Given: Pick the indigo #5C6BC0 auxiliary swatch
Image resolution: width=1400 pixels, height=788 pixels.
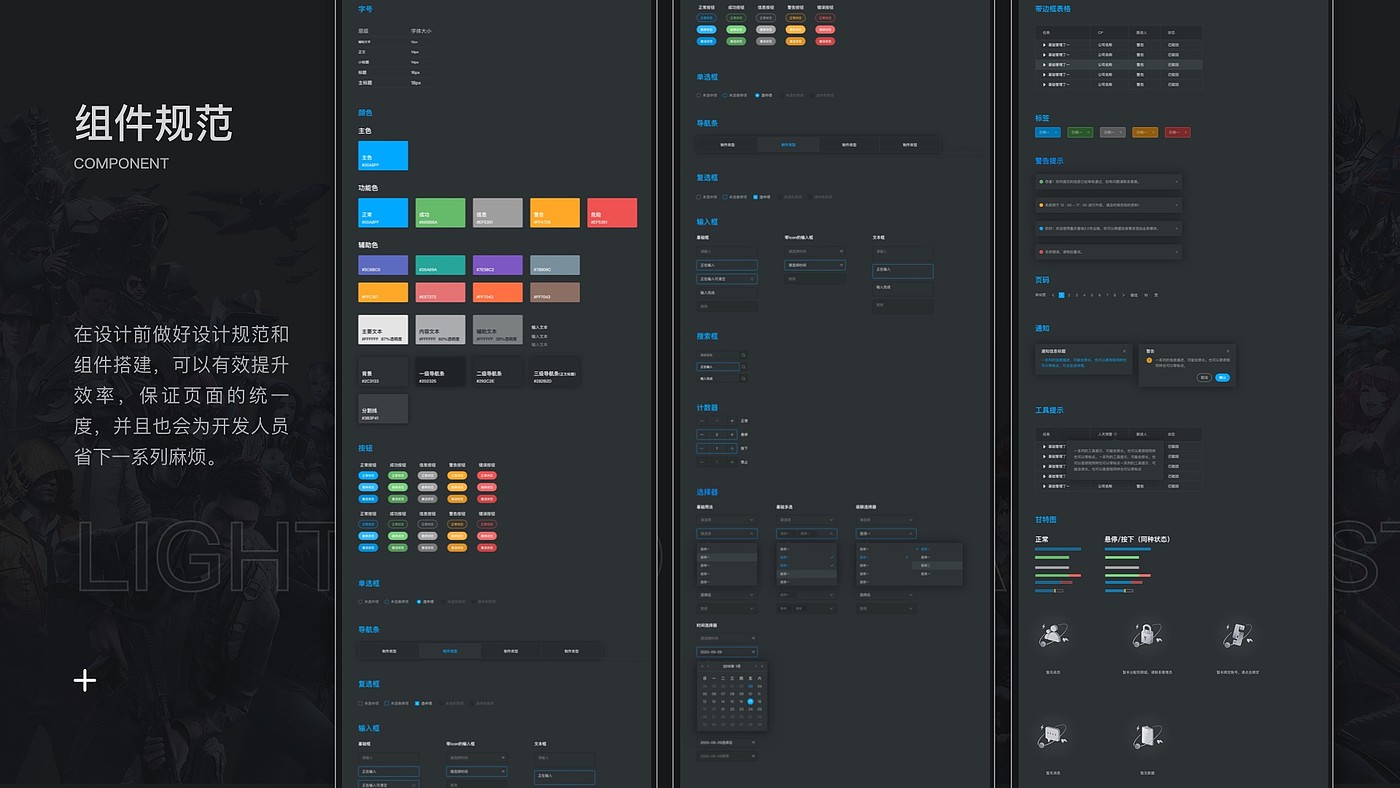Looking at the screenshot, I should pyautogui.click(x=383, y=265).
